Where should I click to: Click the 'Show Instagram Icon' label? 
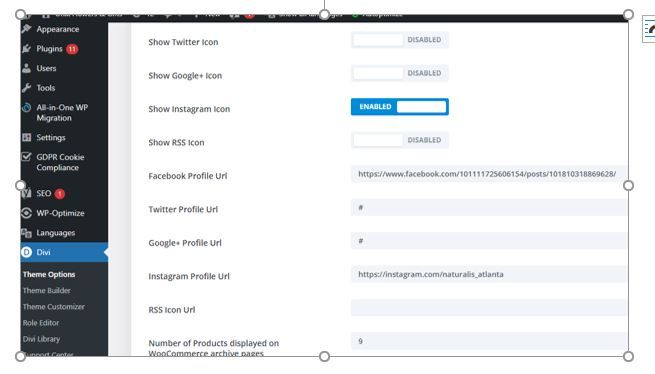189,109
